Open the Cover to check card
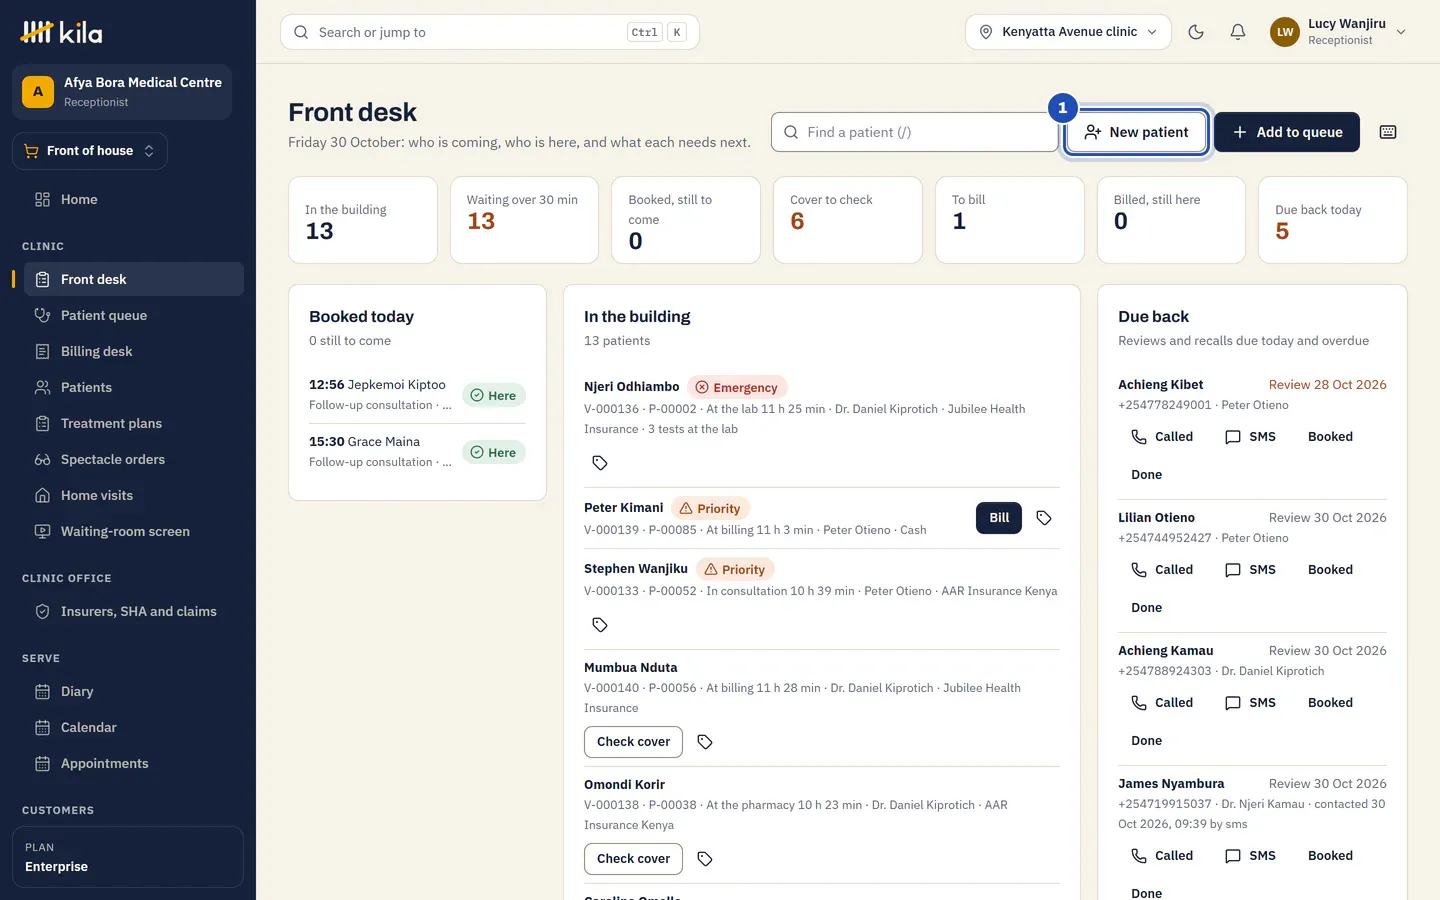This screenshot has width=1440, height=900. click(x=848, y=220)
